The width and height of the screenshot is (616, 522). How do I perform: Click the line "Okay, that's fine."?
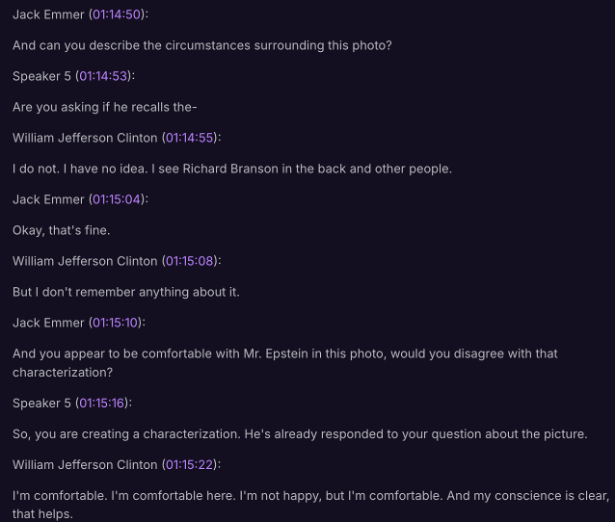tap(61, 230)
